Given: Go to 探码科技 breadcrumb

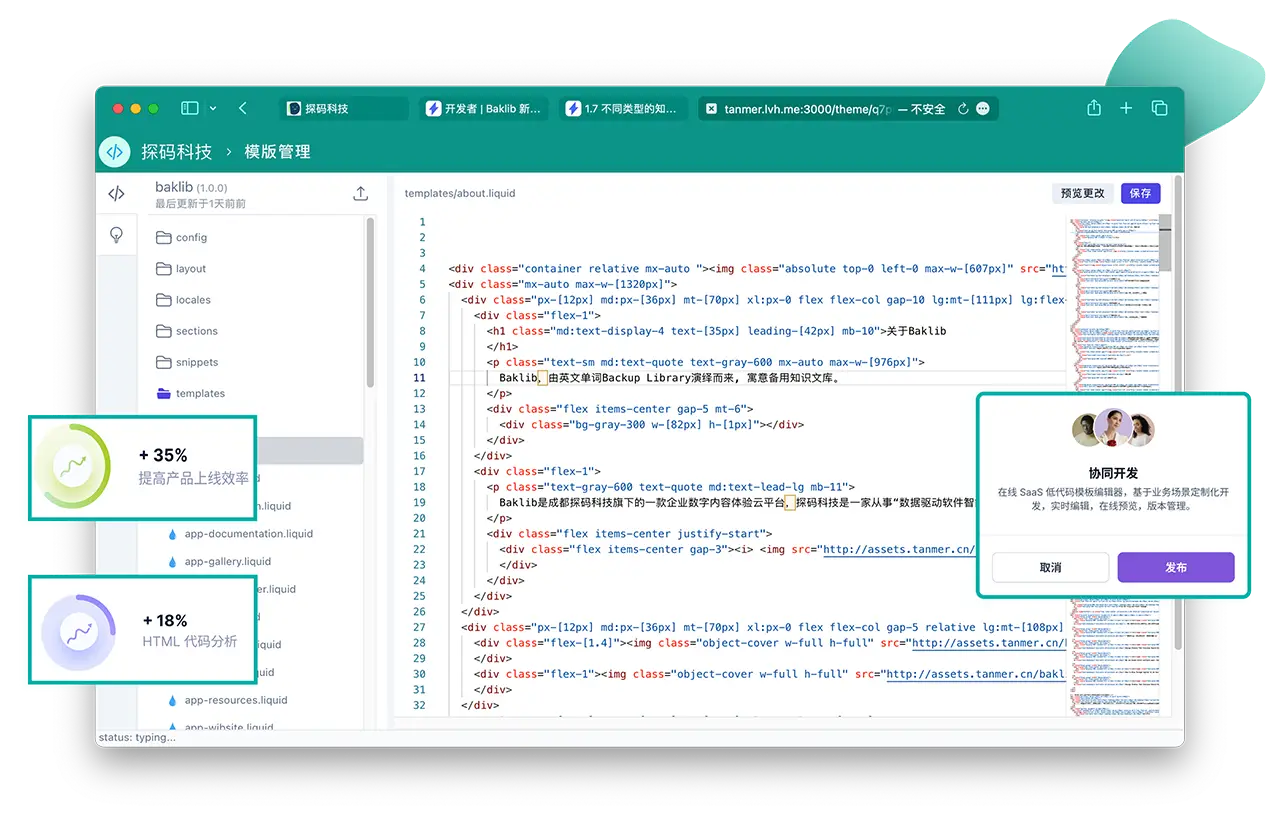Looking at the screenshot, I should (177, 152).
